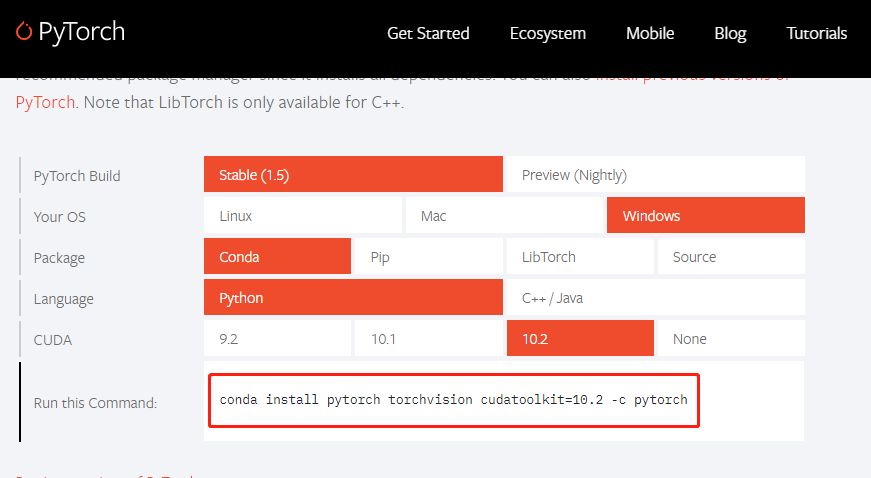Click the Run this Command label
The image size is (871, 478).
click(x=95, y=403)
